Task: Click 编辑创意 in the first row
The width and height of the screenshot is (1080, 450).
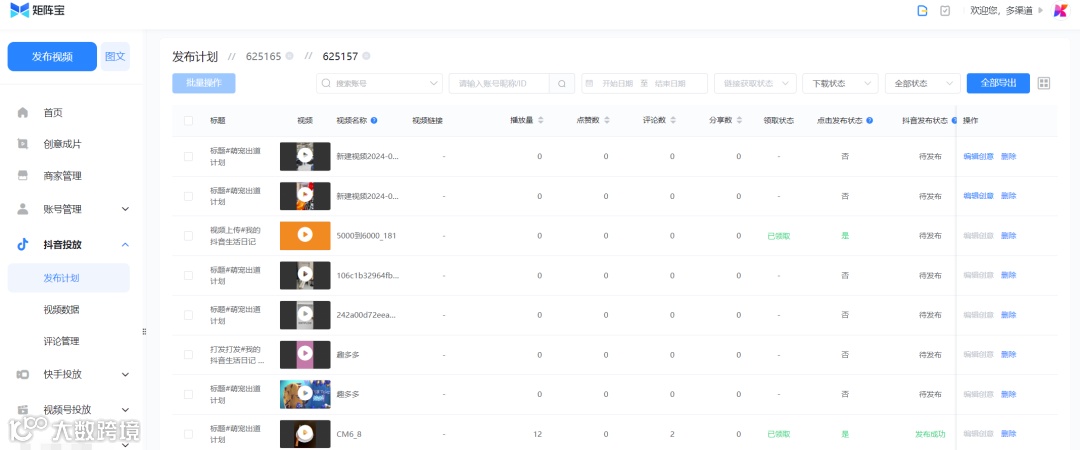Action: point(978,156)
